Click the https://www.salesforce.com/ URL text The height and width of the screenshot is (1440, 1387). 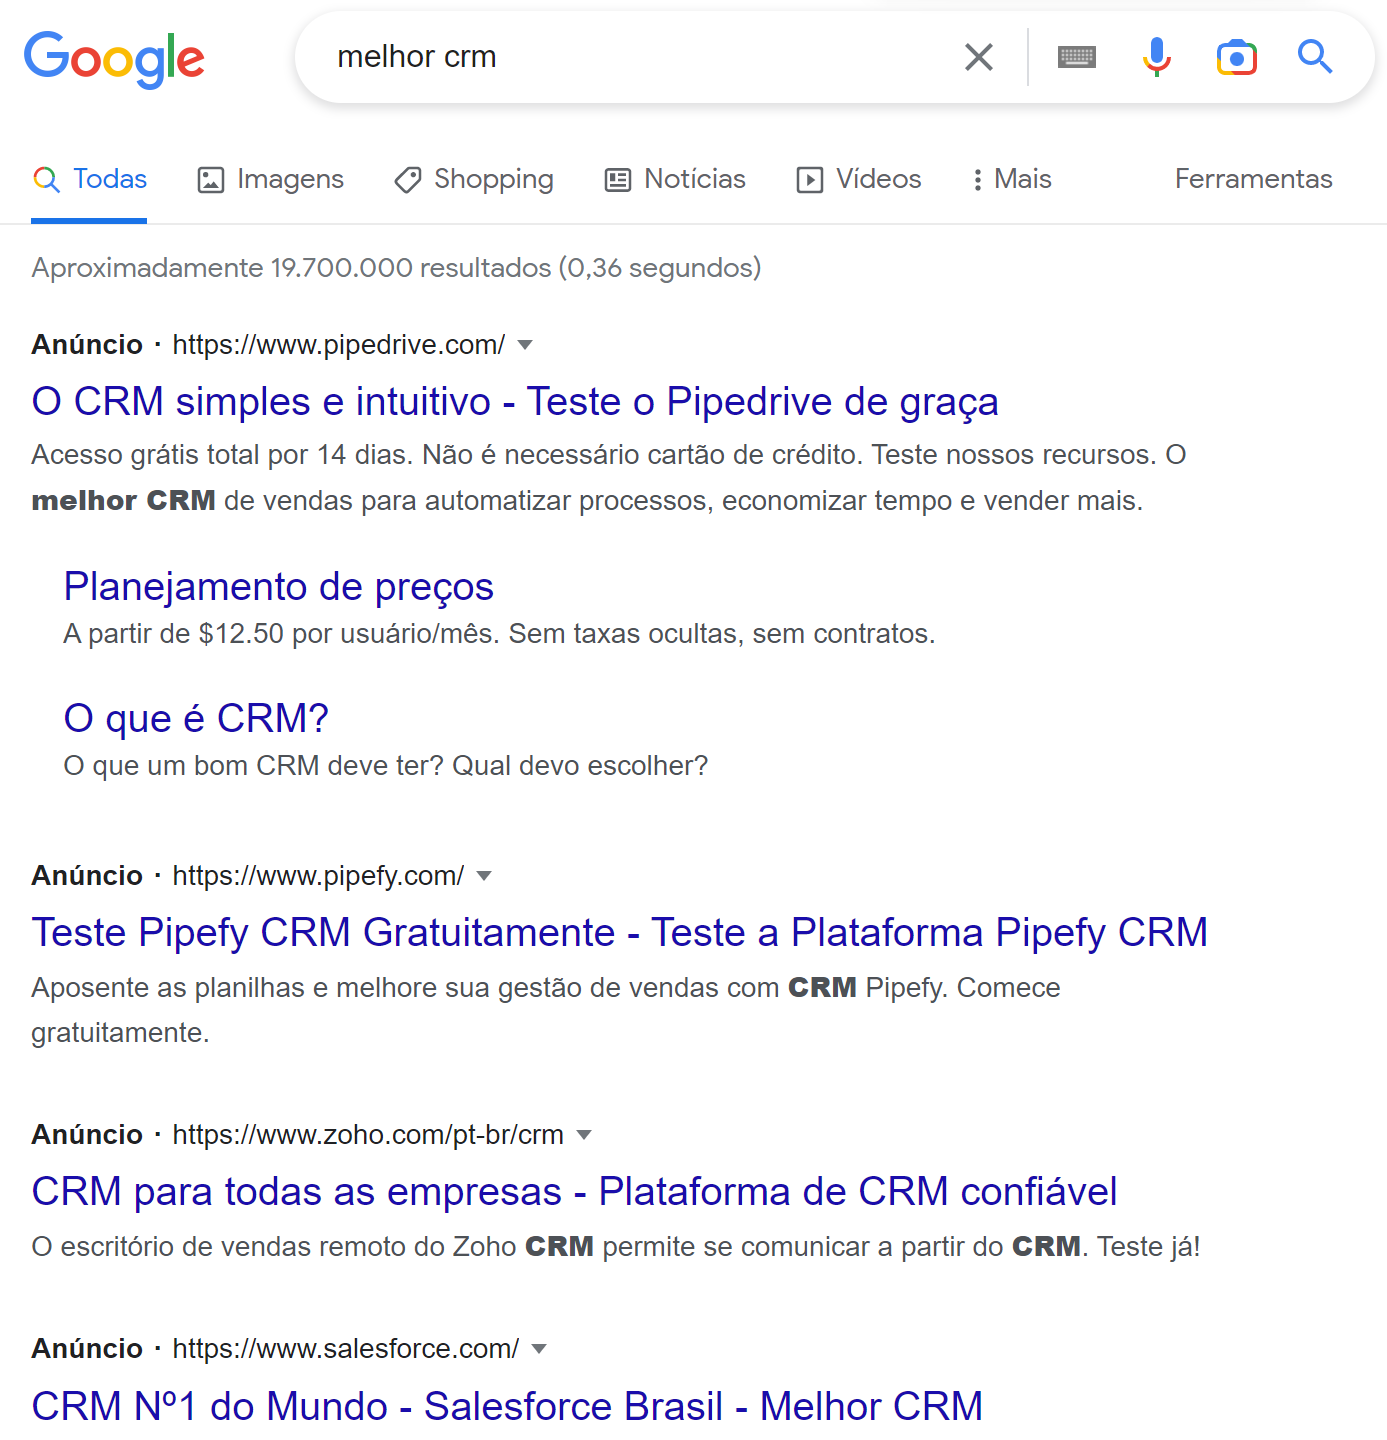(346, 1349)
